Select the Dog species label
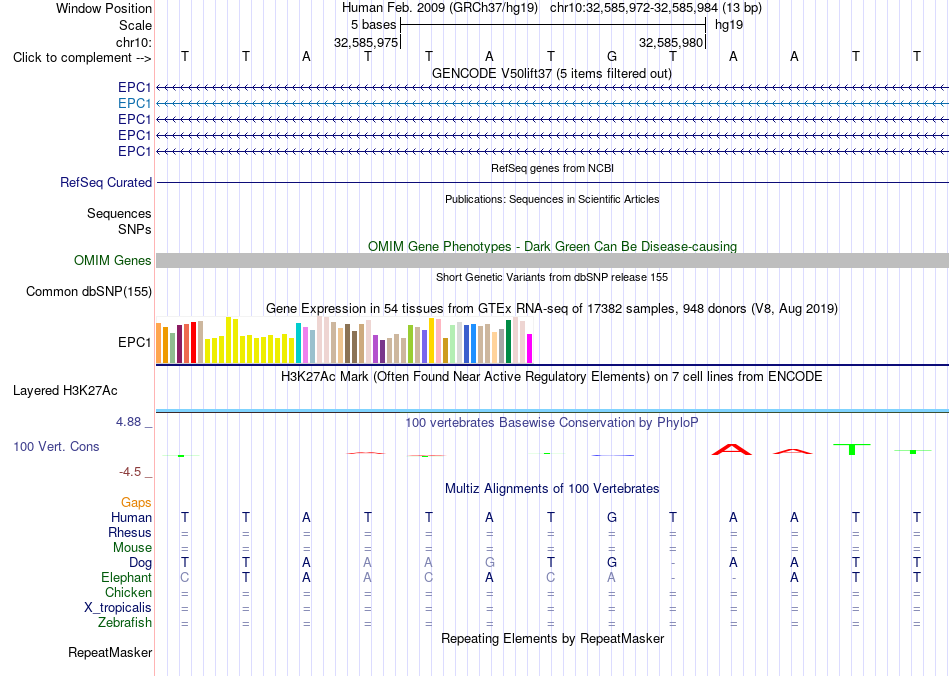950x676 pixels. (140, 563)
